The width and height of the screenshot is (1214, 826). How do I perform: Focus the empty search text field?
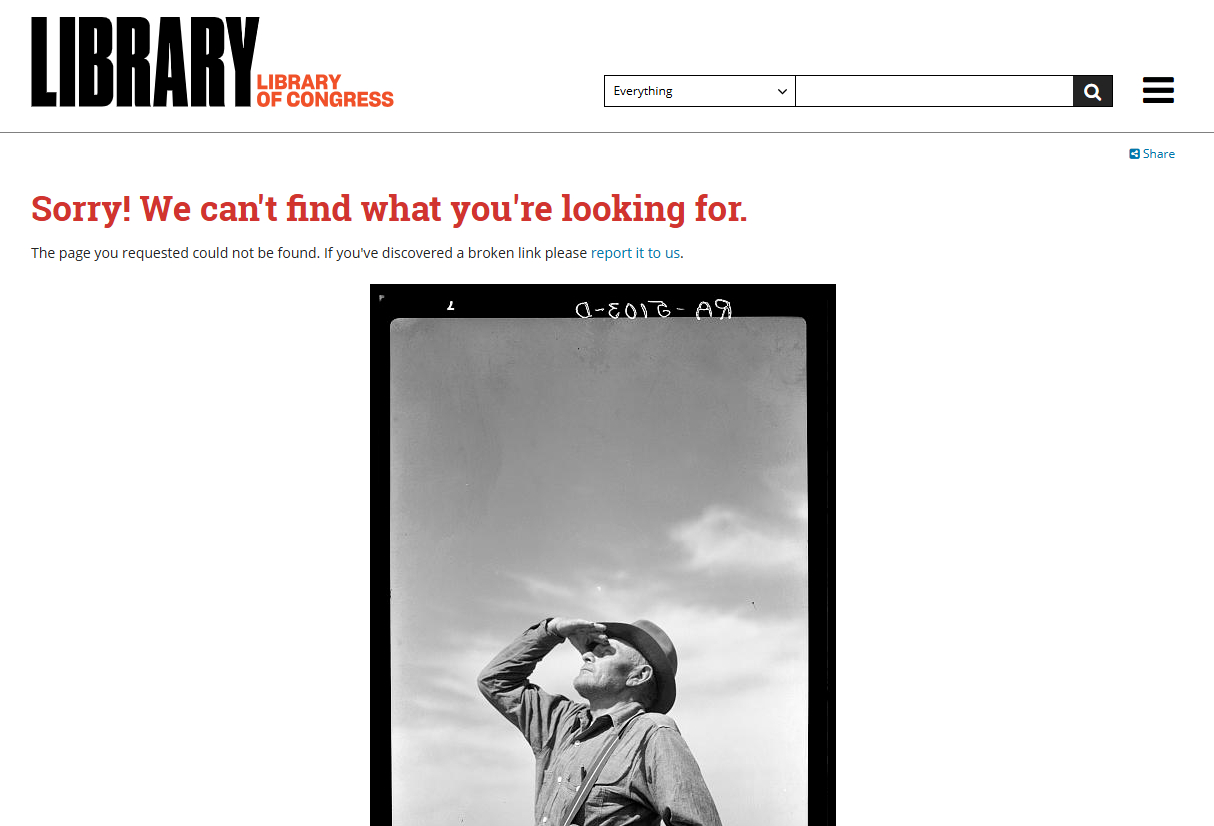tap(934, 91)
